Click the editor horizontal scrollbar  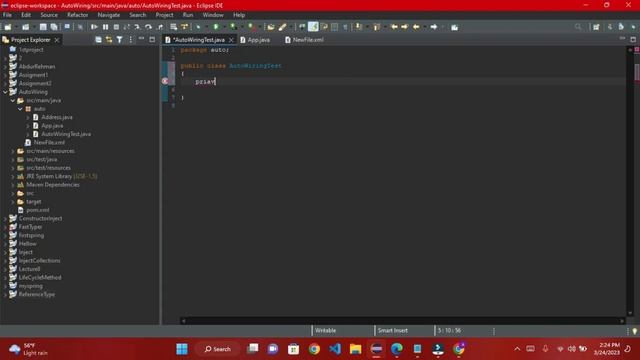pos(402,321)
